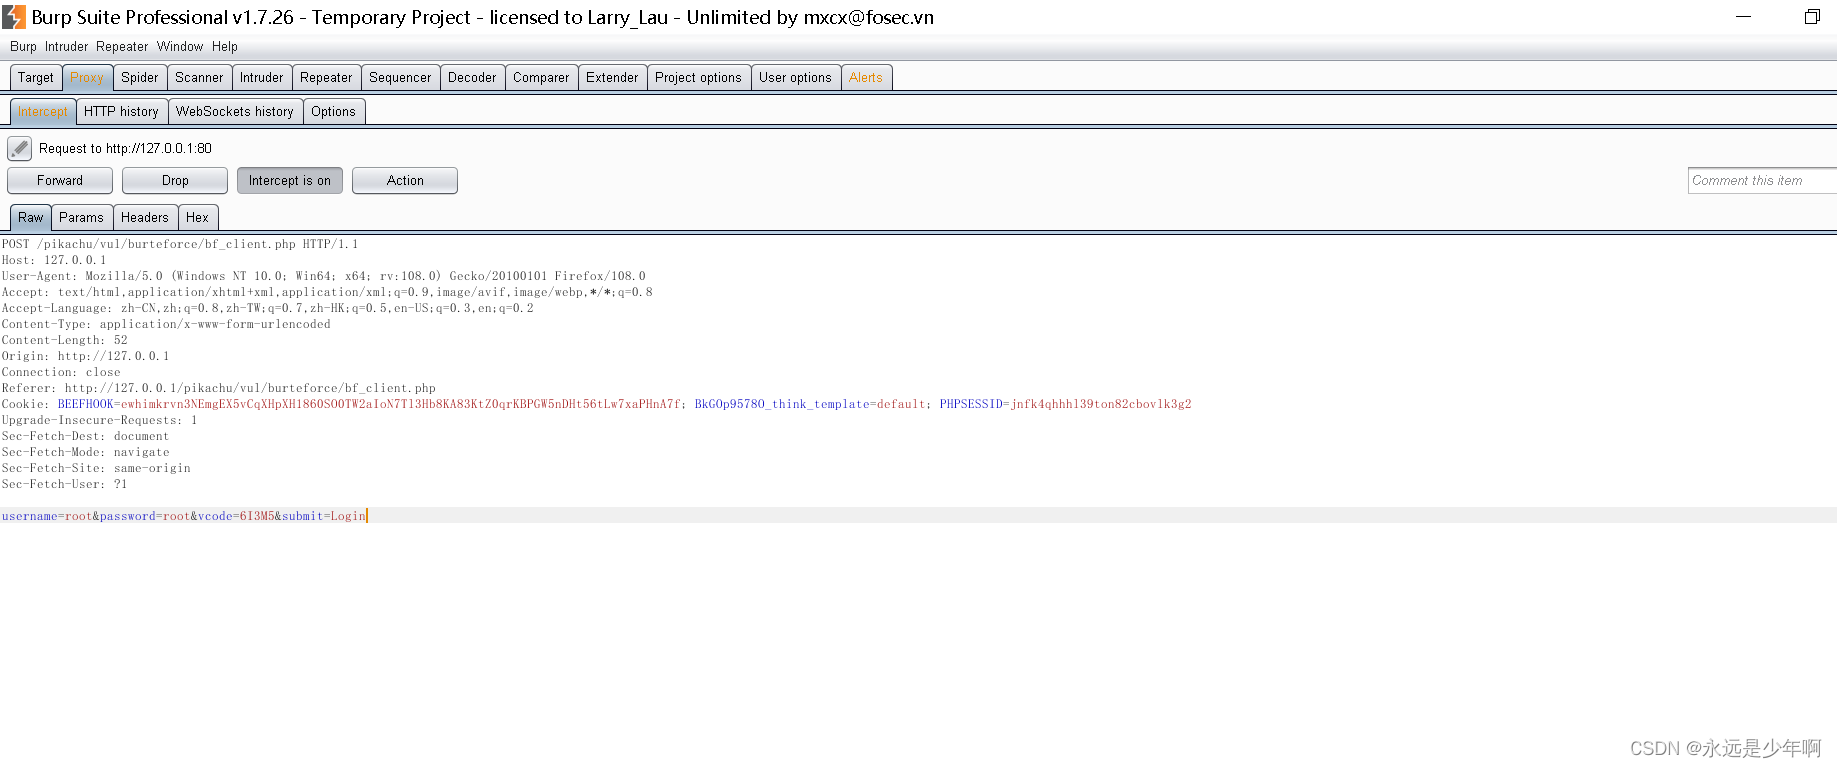Open the WebSockets history sub-tab
This screenshot has height=768, width=1837.
coord(235,112)
